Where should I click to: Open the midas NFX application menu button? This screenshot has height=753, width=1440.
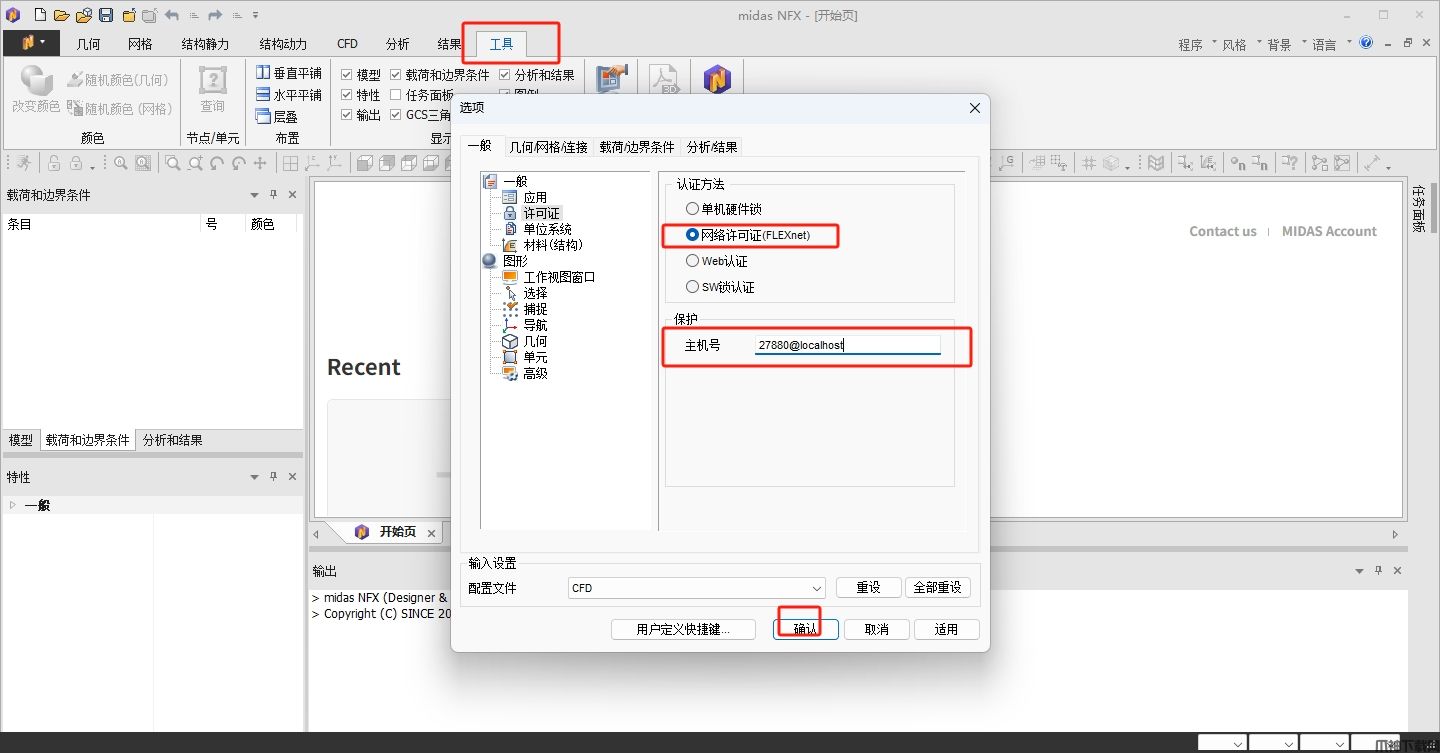(32, 43)
